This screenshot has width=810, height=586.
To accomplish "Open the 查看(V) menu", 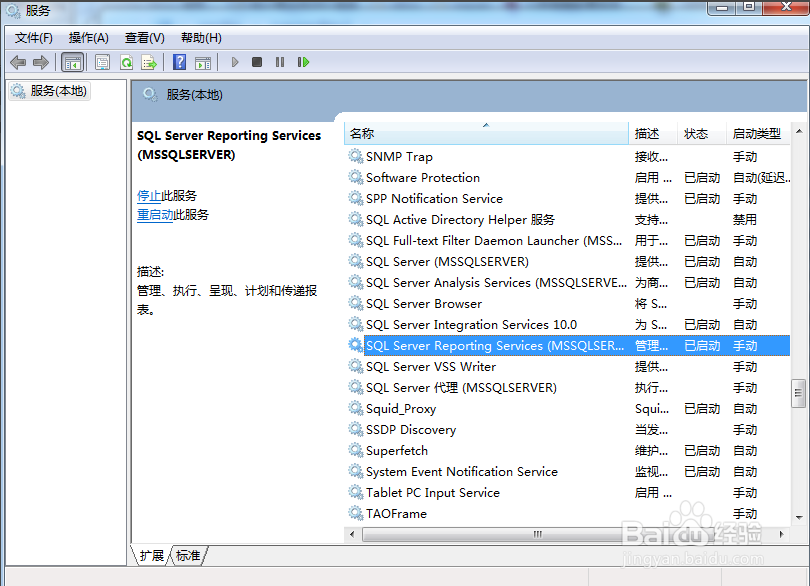I will (x=145, y=38).
